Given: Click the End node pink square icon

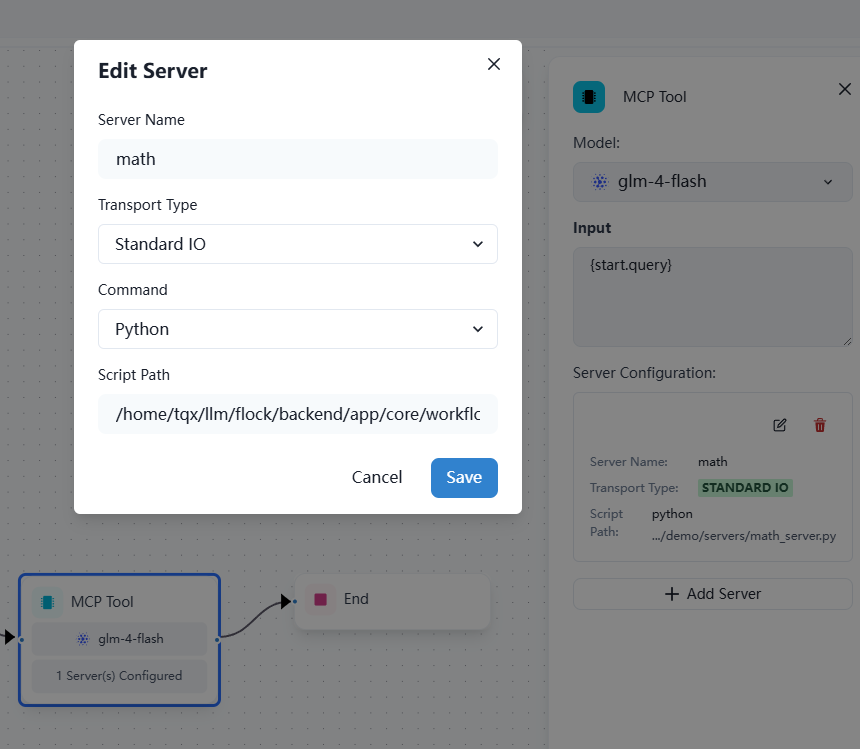Looking at the screenshot, I should (x=320, y=599).
